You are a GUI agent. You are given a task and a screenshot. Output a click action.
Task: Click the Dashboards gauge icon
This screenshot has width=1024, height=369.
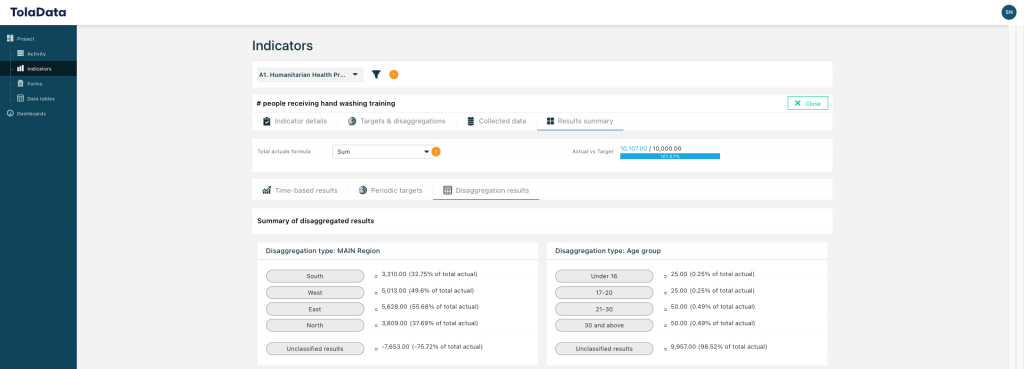[x=10, y=114]
